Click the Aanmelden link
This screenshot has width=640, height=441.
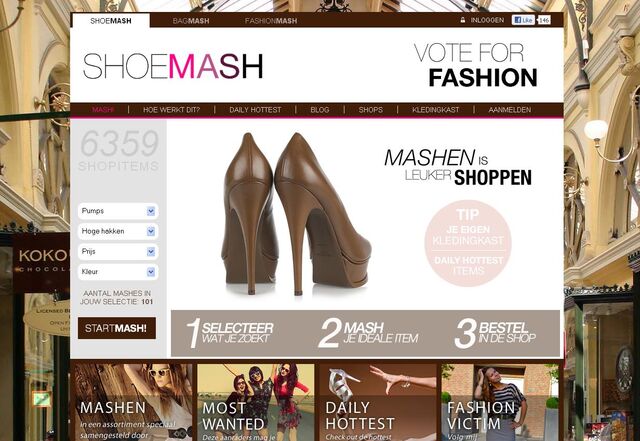tap(509, 110)
